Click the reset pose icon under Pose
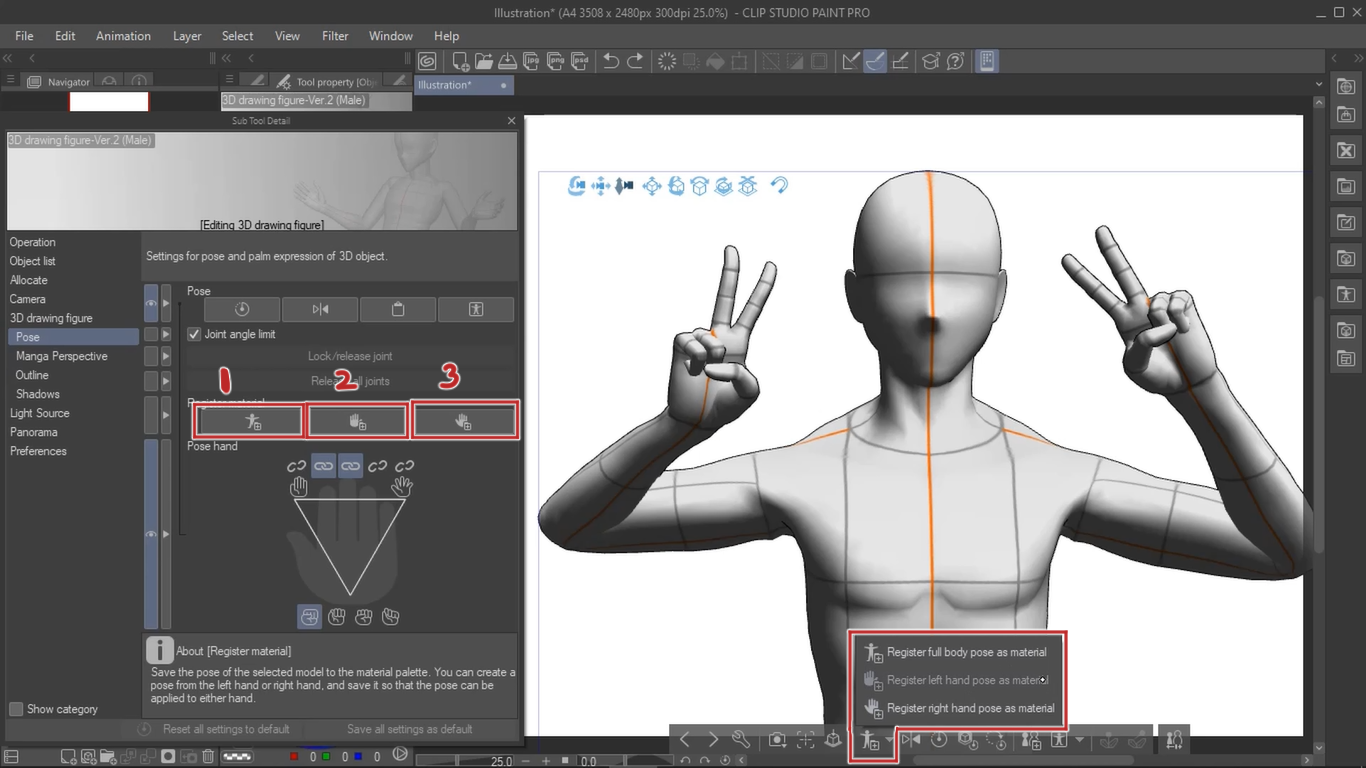This screenshot has width=1366, height=768. 242,309
